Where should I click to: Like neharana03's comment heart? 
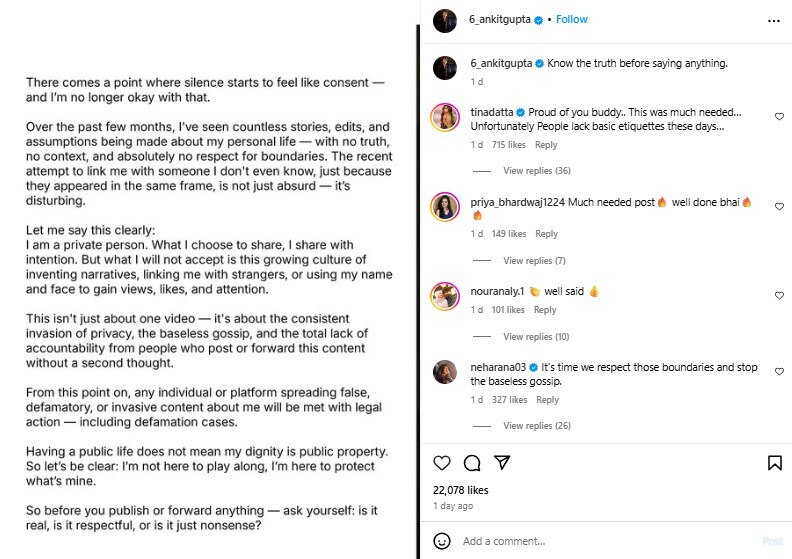(779, 372)
